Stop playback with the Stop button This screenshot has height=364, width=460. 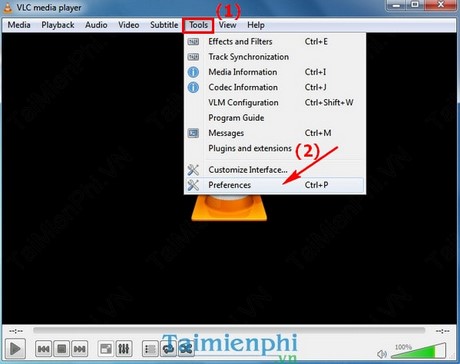61,349
